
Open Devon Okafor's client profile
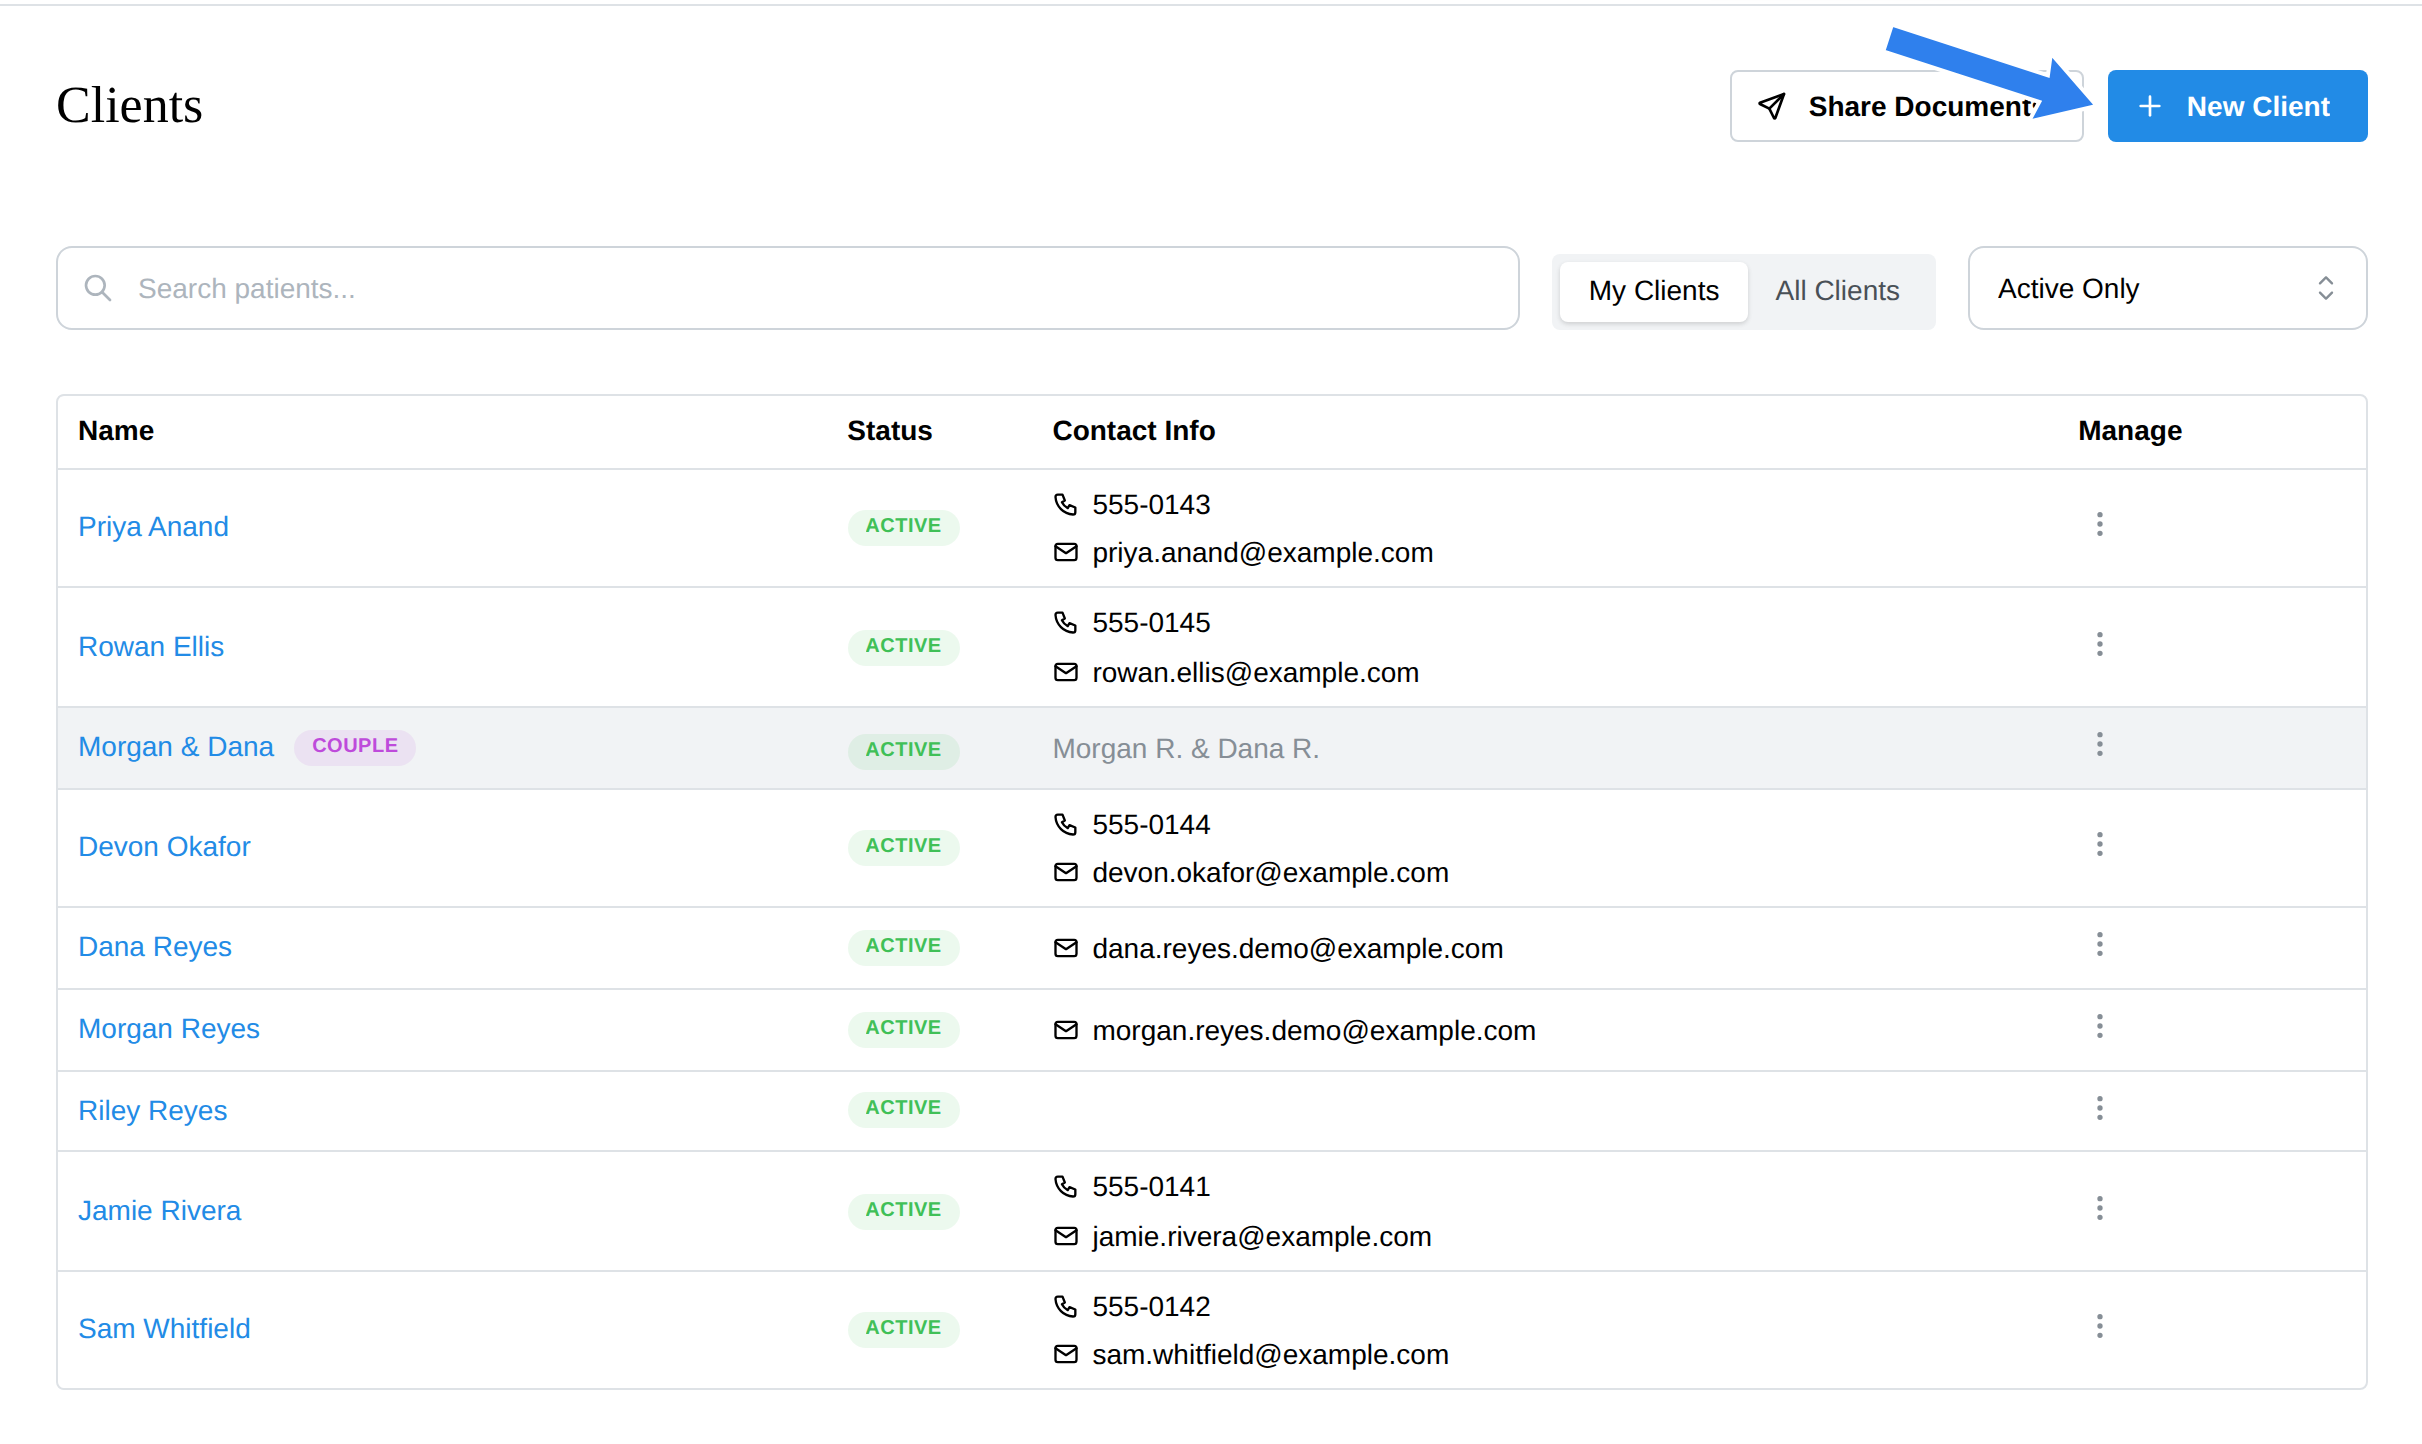click(x=164, y=846)
